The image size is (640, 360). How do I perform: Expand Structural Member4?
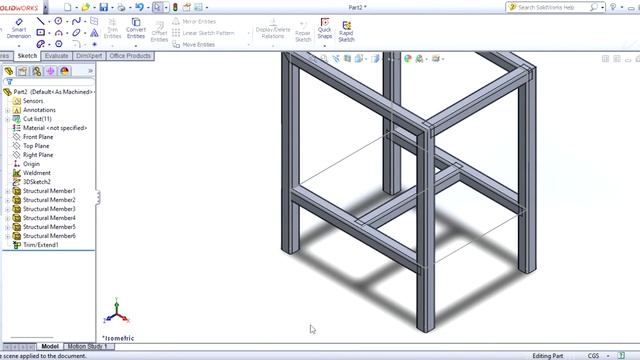[7, 218]
